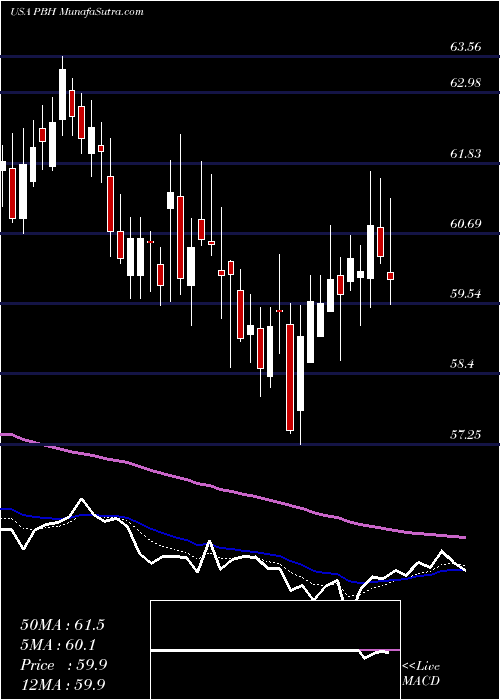Image resolution: width=500 pixels, height=700 pixels.
Task: Click the 12MA : 59.9 readout
Action: coord(63,684)
